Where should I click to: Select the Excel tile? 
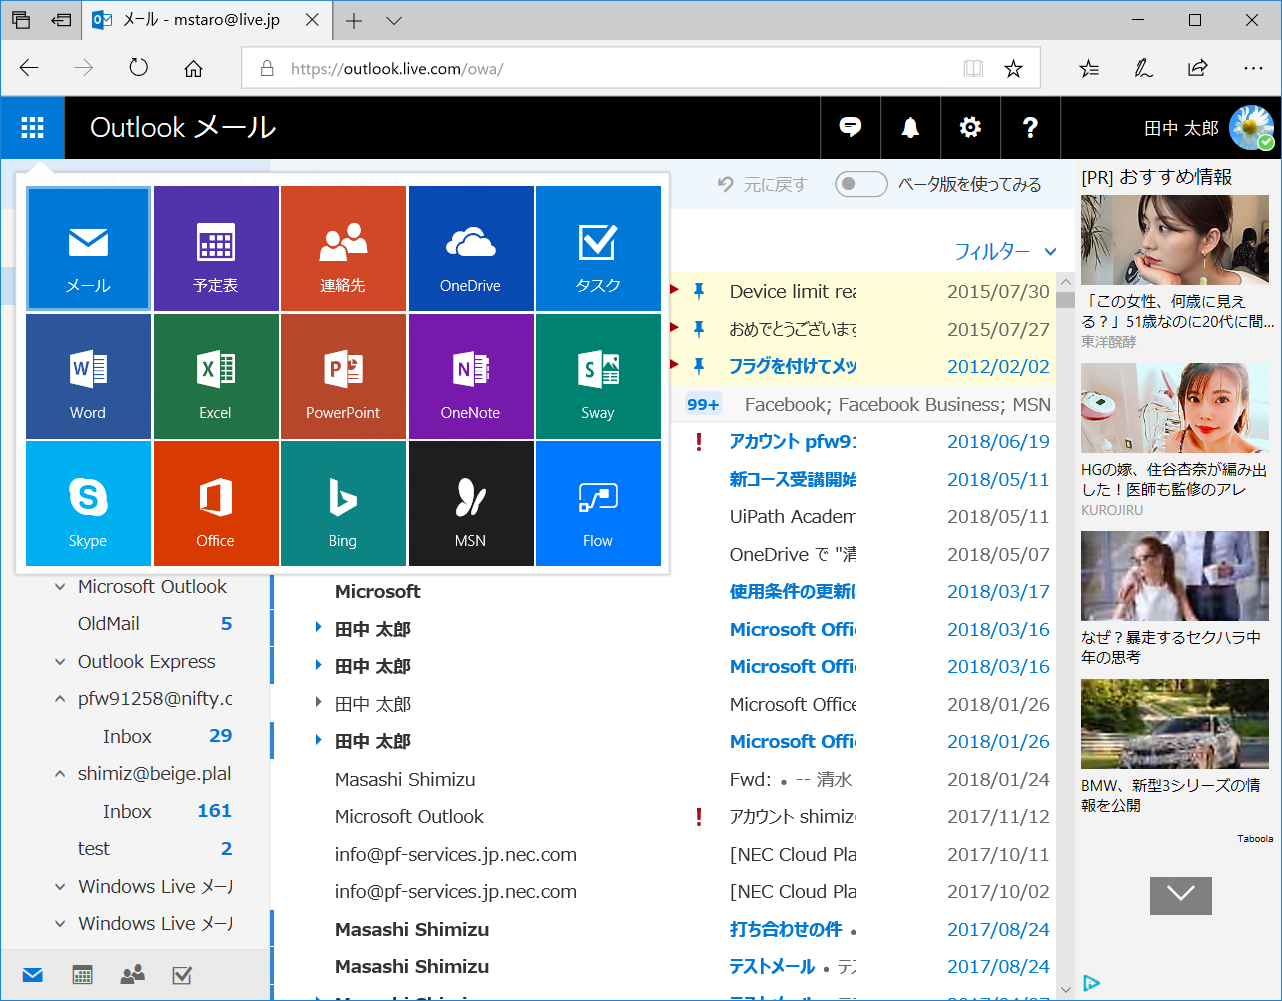tap(215, 376)
